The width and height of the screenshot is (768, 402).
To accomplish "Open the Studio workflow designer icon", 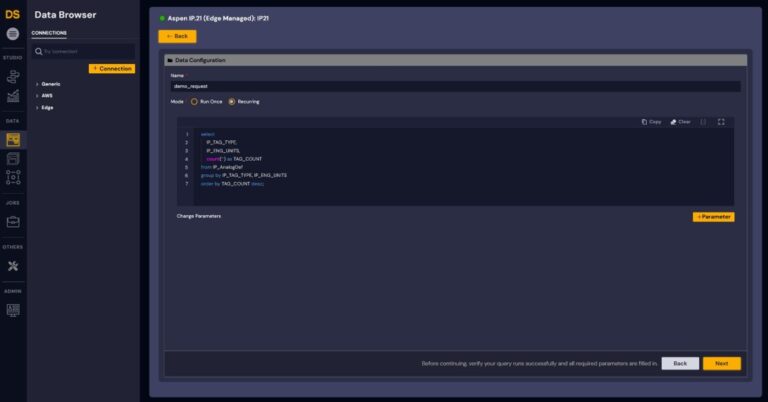I will click(13, 75).
